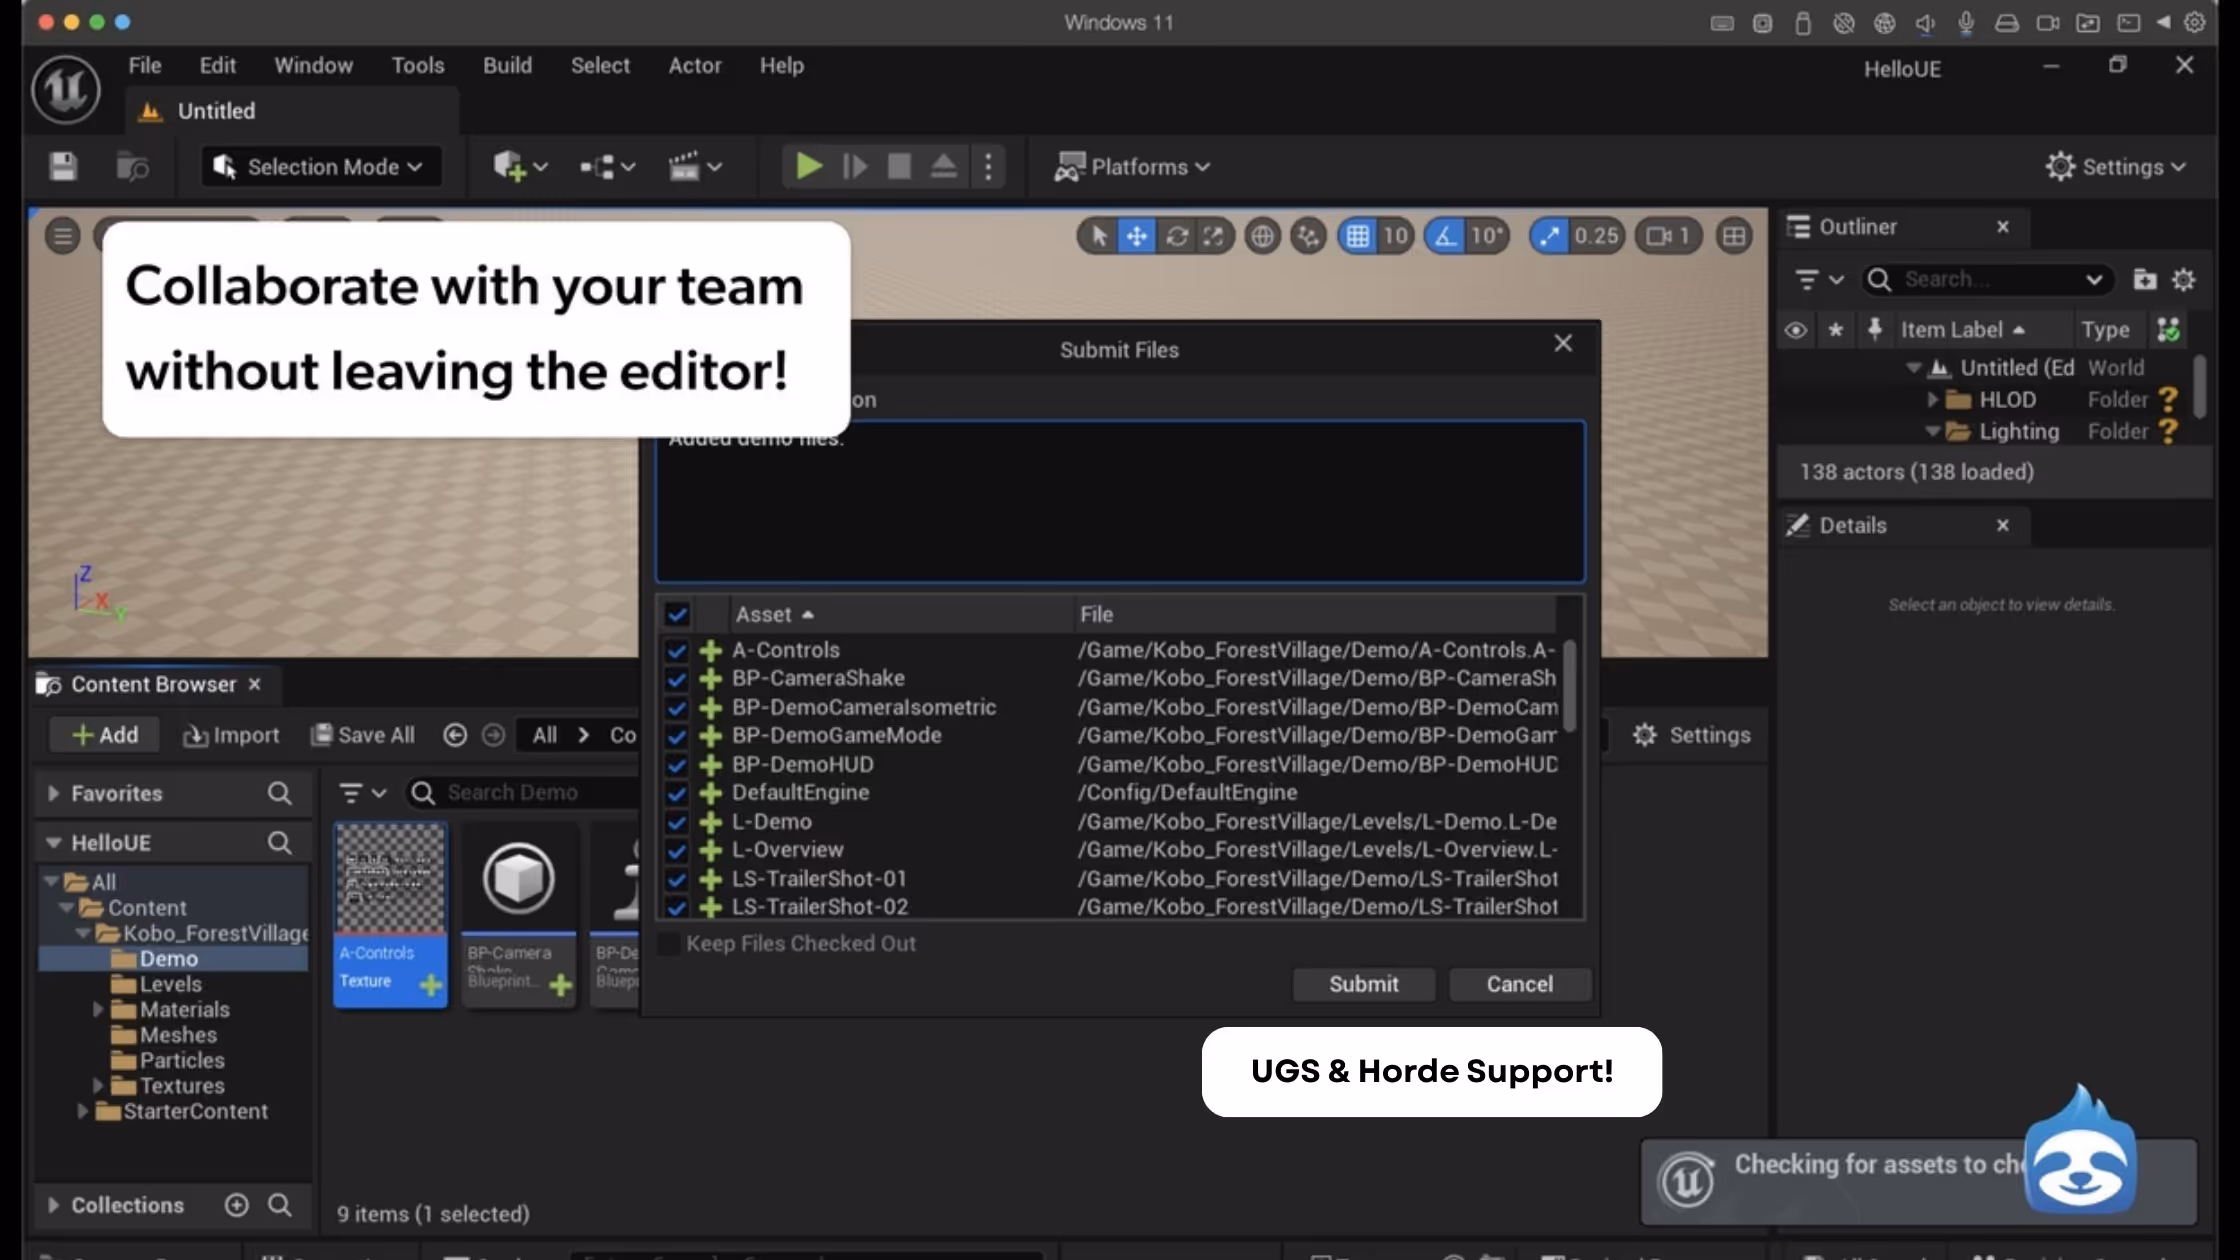Open the Browse content icon in toolbar
The height and width of the screenshot is (1260, 2240).
click(132, 166)
